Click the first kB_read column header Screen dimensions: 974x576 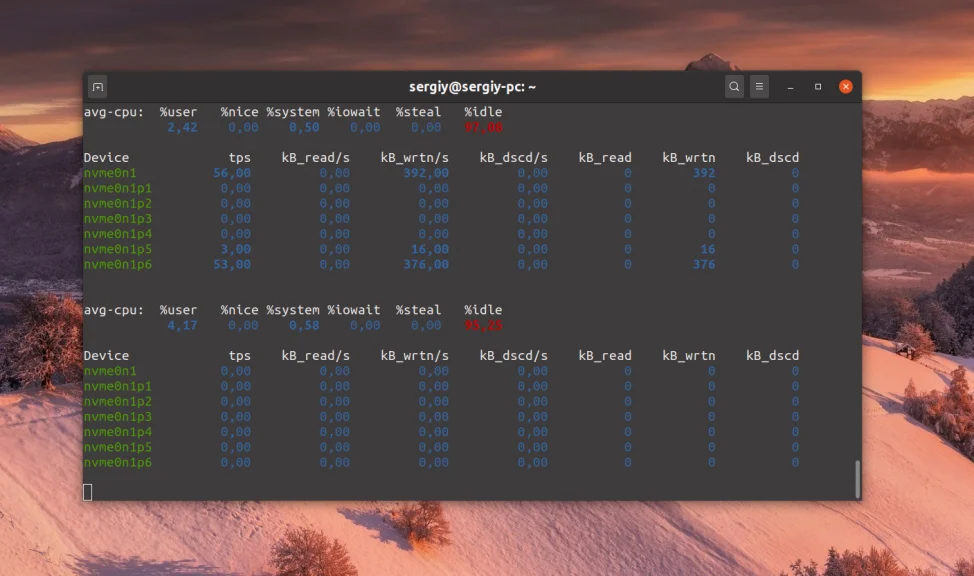coord(605,158)
